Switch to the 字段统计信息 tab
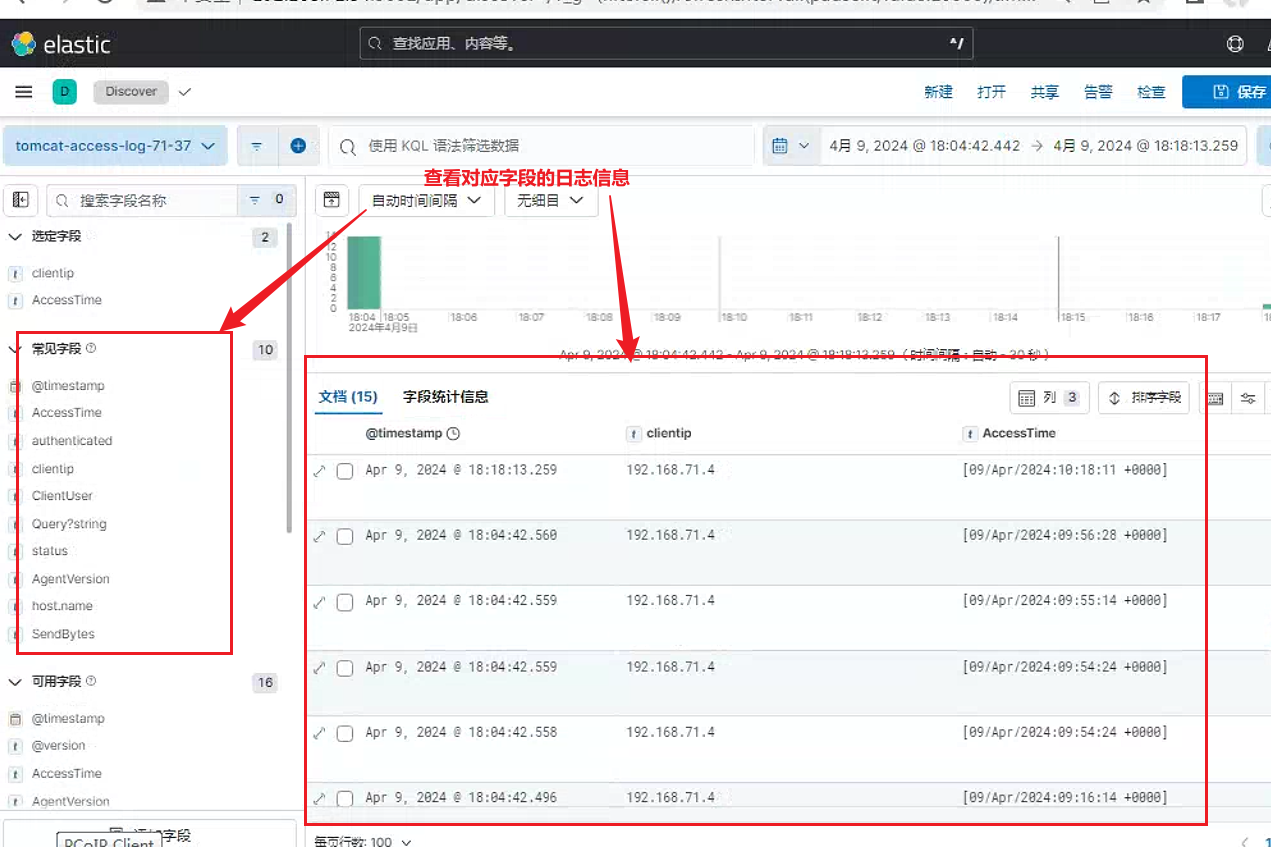The image size is (1271, 847). click(x=446, y=397)
